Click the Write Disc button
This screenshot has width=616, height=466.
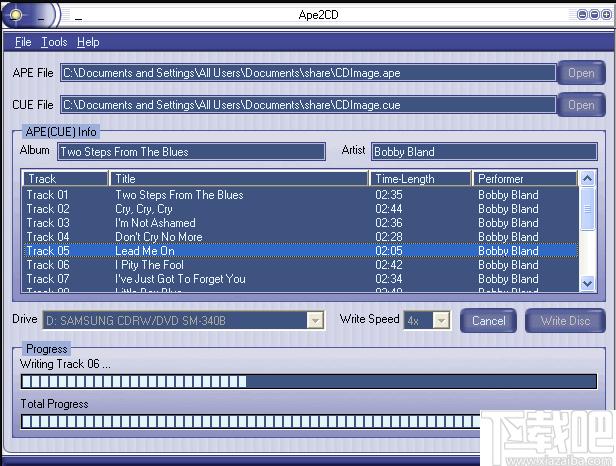click(x=565, y=321)
